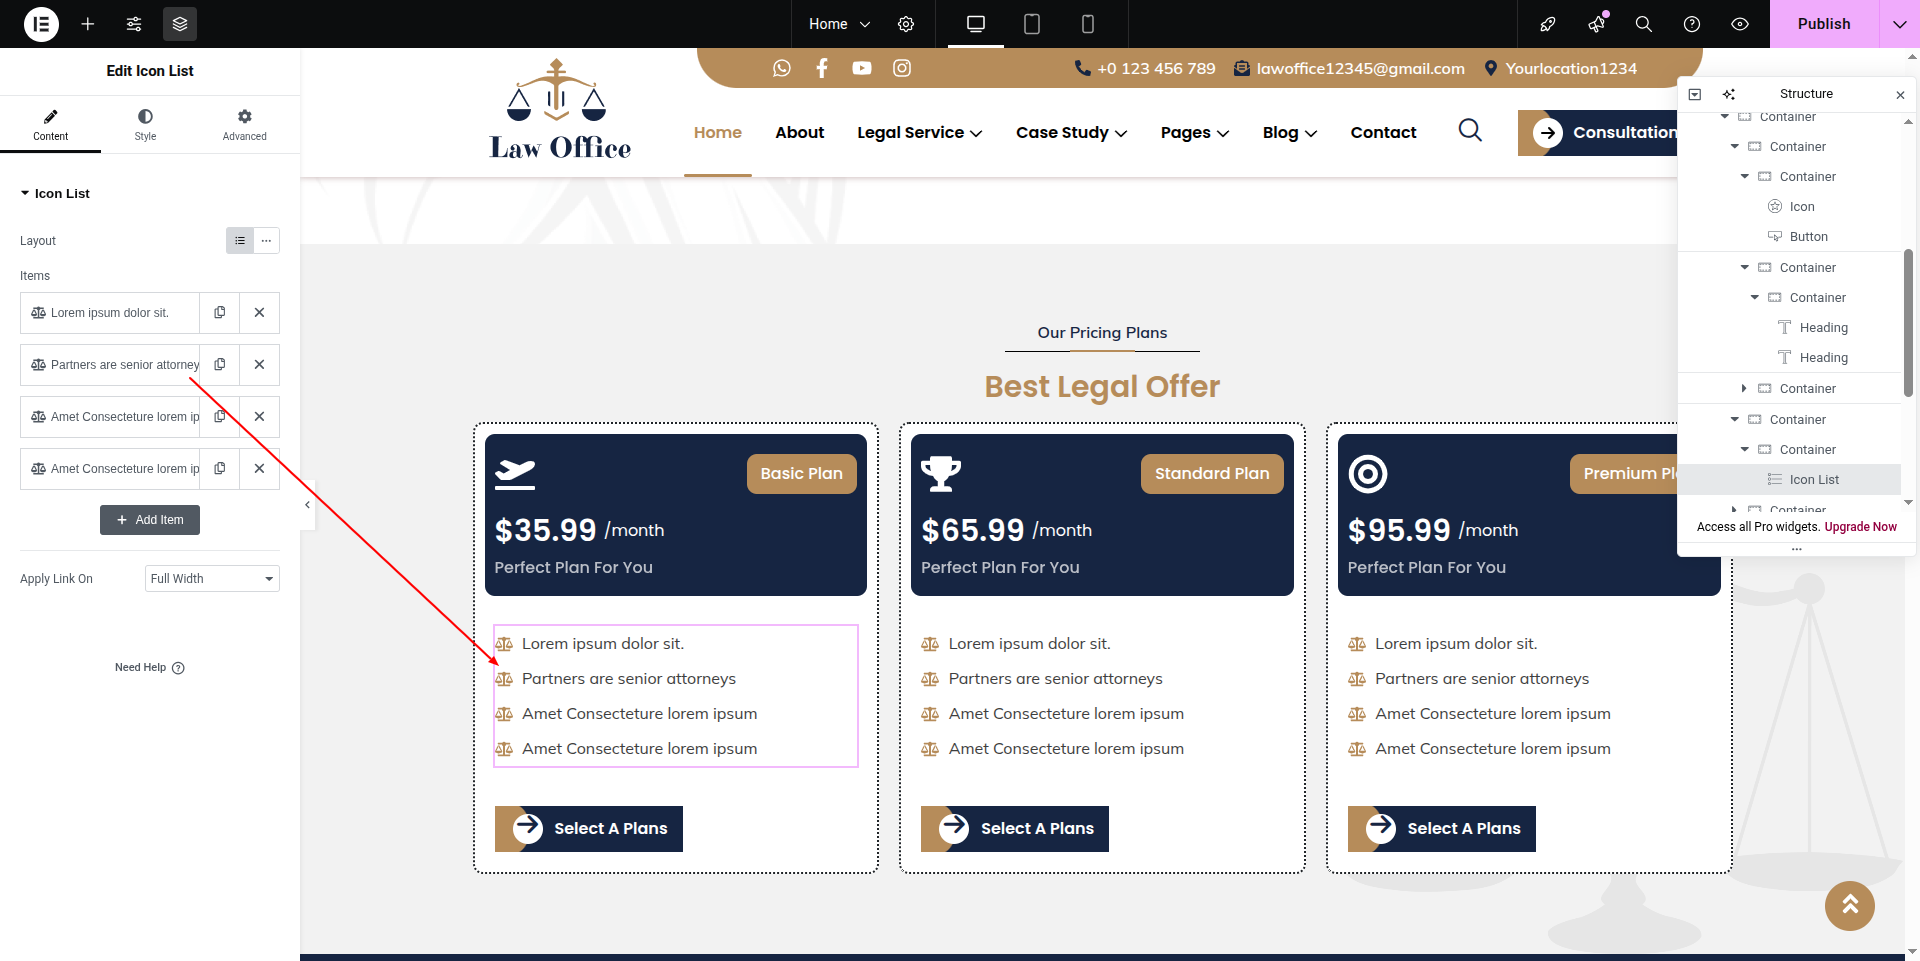Open the notes rocket icon in top bar
1920x961 pixels.
pyautogui.click(x=1548, y=24)
